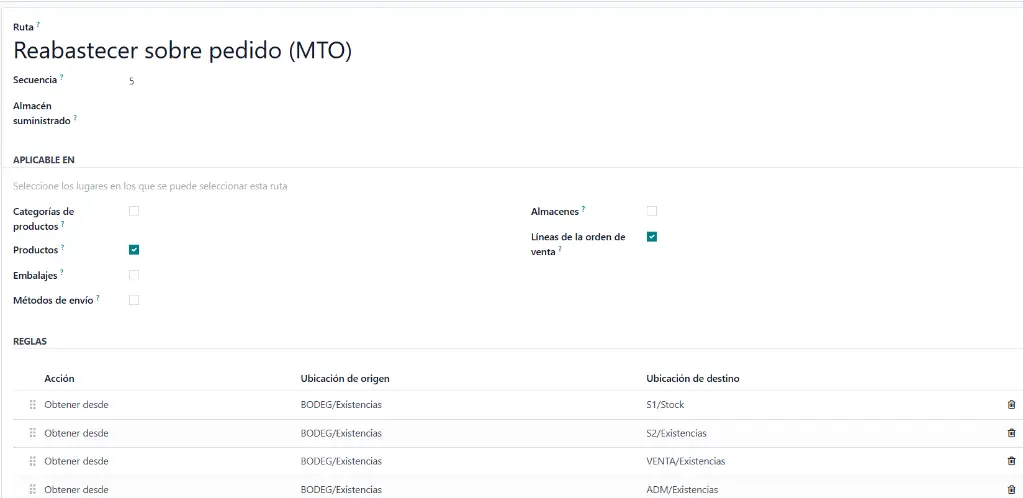This screenshot has width=1023, height=498.
Task: Select the ADM/Existencias destination cell
Action: coord(682,489)
